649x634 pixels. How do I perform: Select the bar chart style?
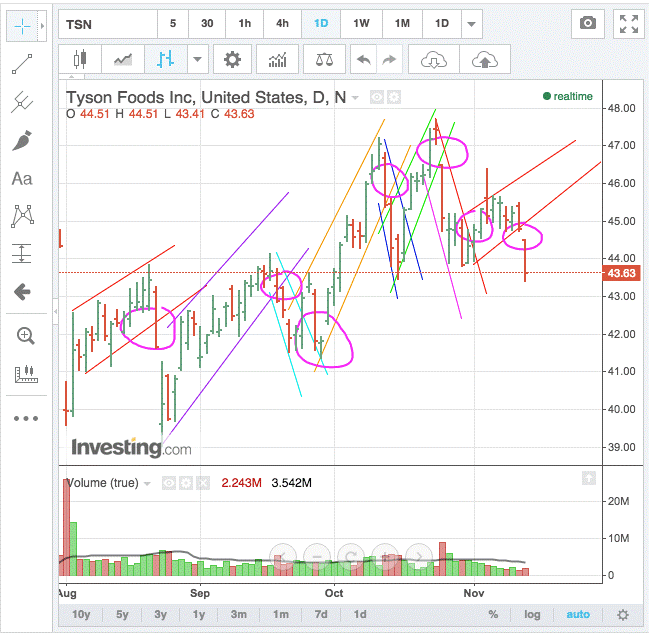click(x=166, y=60)
